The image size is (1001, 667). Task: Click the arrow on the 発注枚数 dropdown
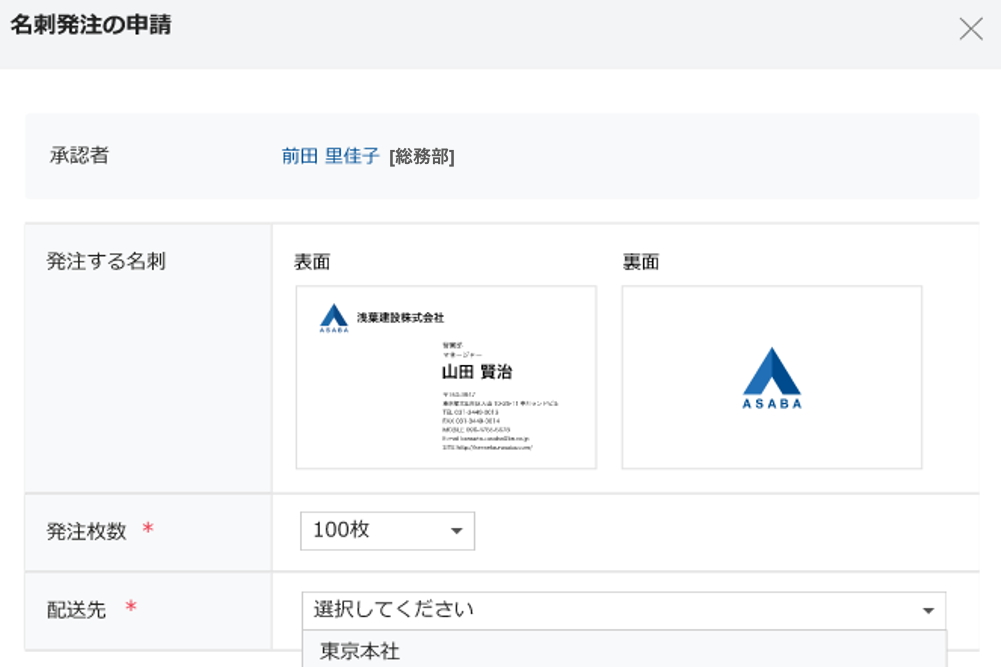456,532
